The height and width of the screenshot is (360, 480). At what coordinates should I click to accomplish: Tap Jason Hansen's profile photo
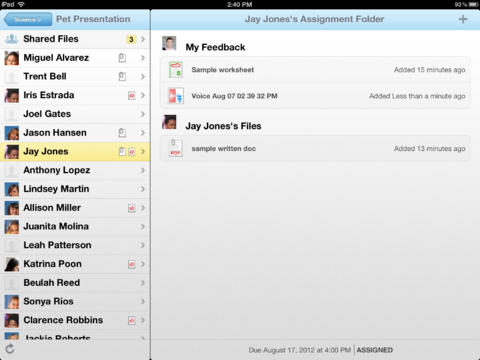click(12, 133)
